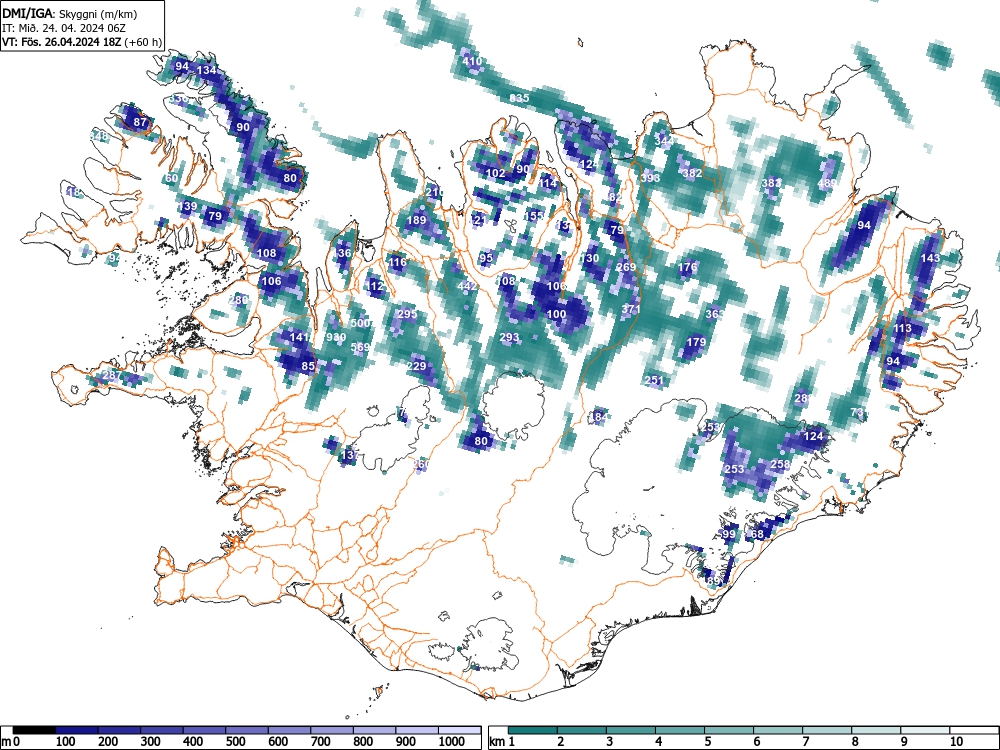Select the teal 4–5 km legend swatch

point(680,730)
